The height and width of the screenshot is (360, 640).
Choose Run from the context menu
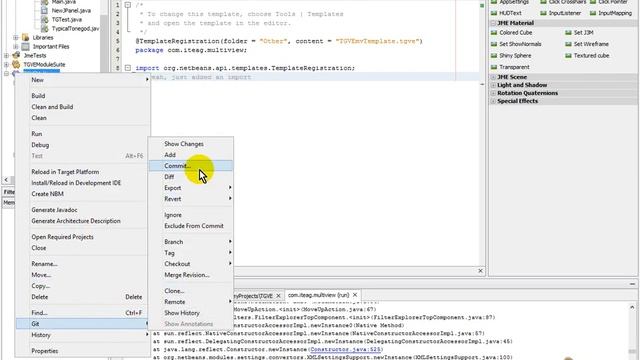(83, 134)
